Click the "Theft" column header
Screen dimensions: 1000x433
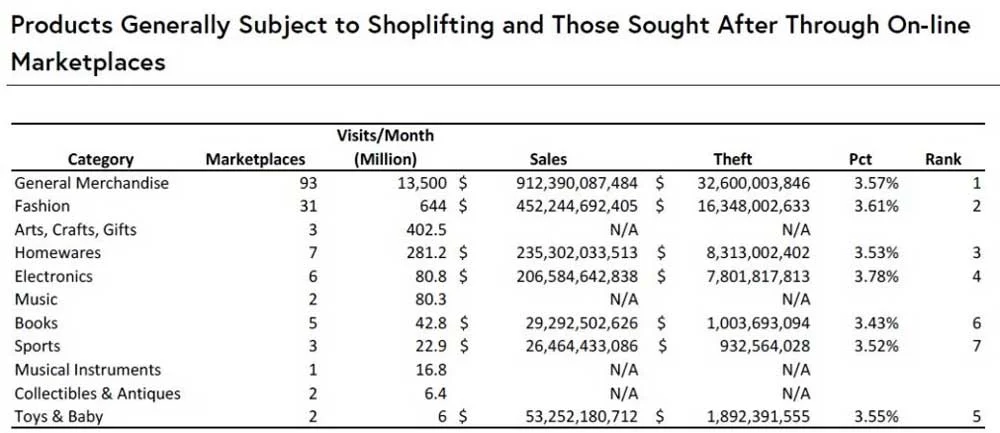[x=732, y=159]
